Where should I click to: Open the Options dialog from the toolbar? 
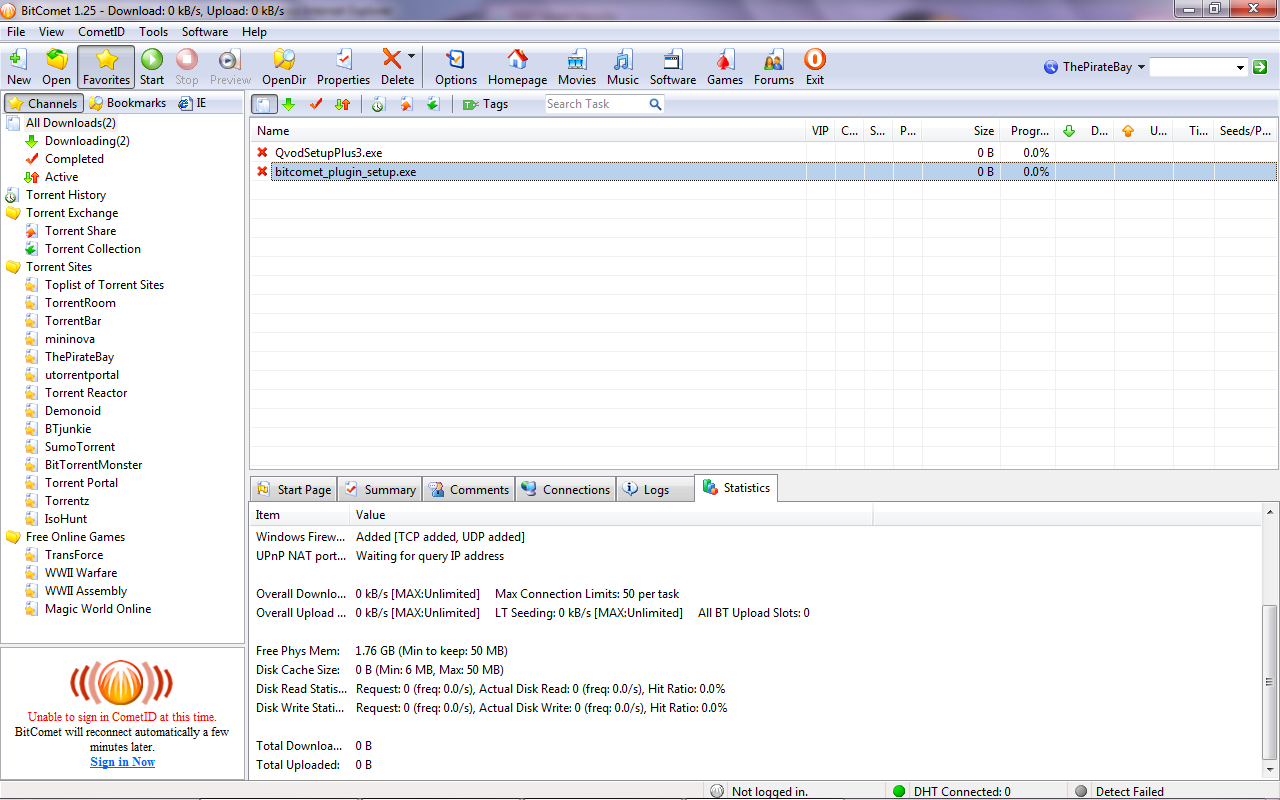(x=456, y=67)
